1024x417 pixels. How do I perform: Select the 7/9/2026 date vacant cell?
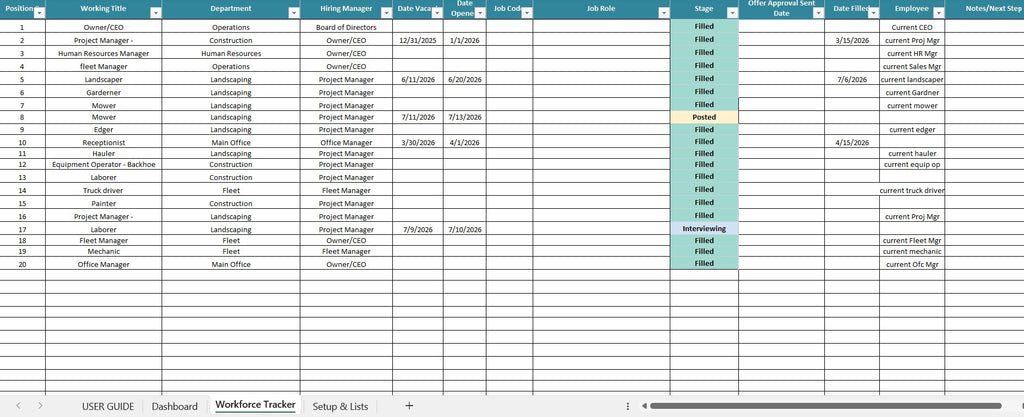click(418, 230)
